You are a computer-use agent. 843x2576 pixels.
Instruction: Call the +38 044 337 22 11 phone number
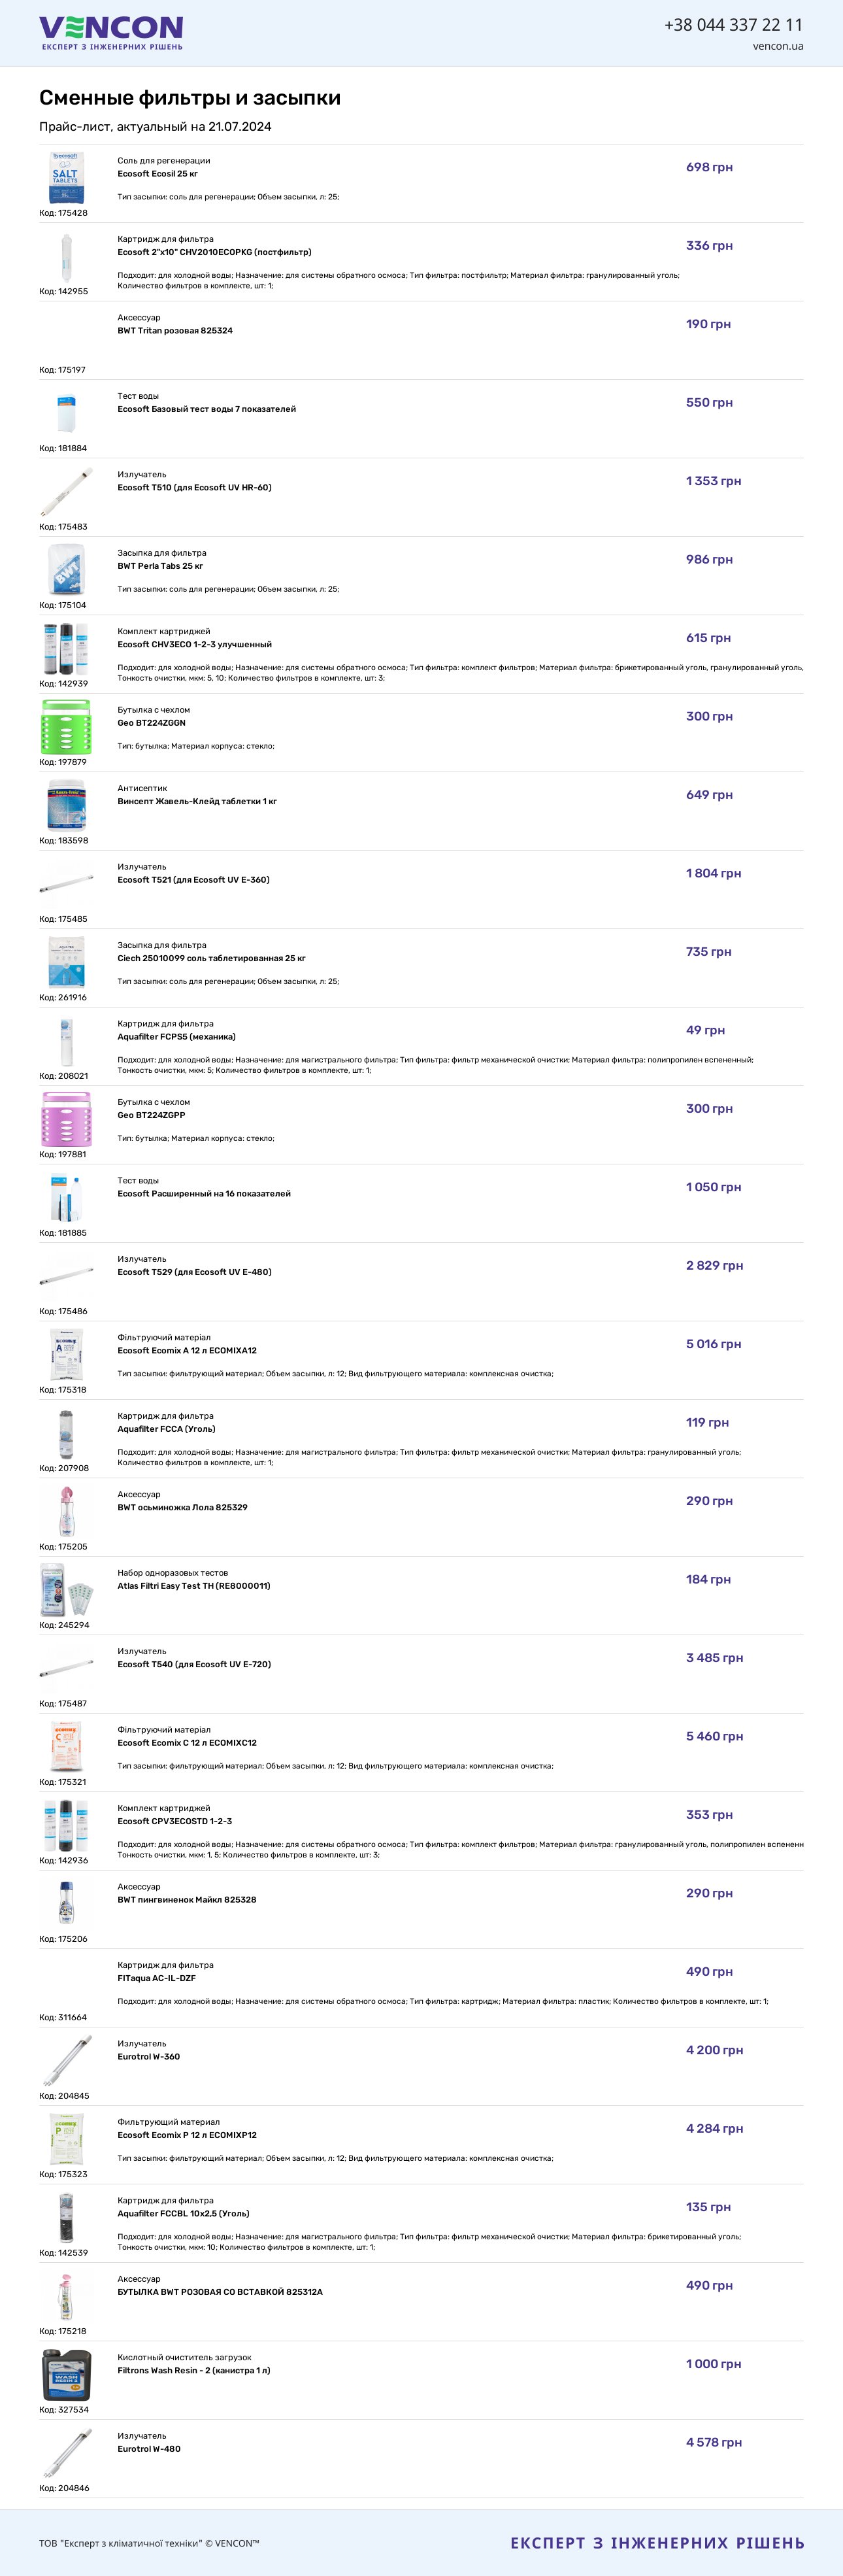tap(733, 24)
